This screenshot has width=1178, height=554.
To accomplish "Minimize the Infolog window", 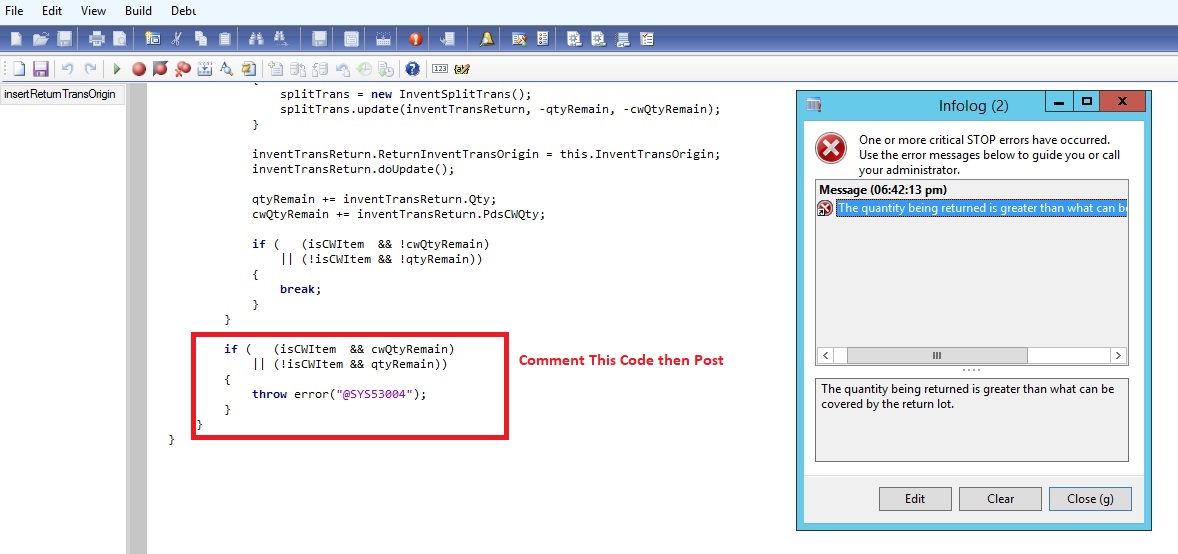I will tap(1059, 101).
